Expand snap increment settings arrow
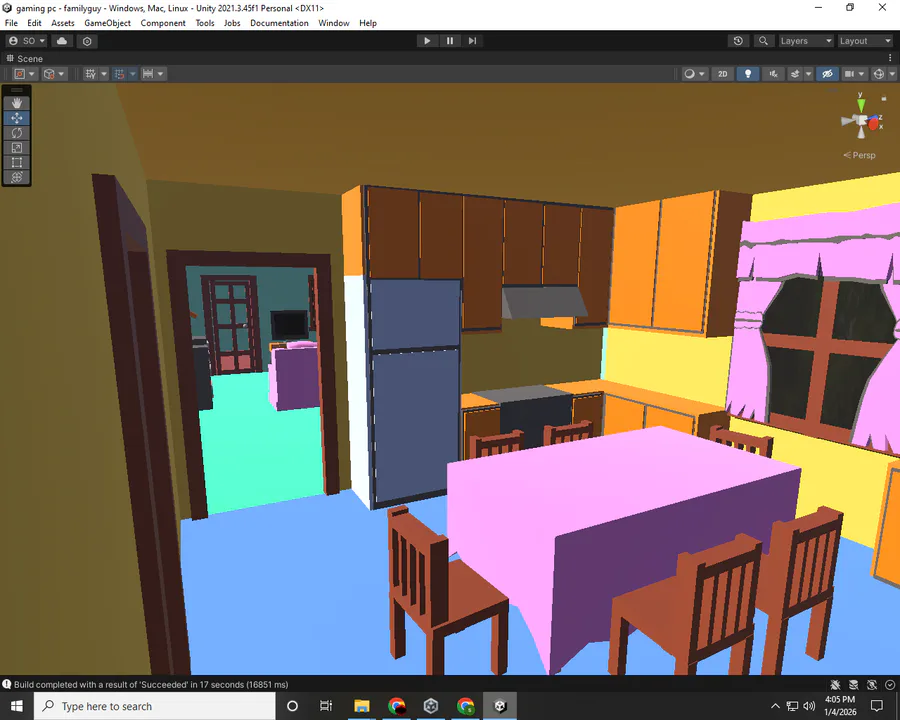The image size is (900, 720). [161, 73]
